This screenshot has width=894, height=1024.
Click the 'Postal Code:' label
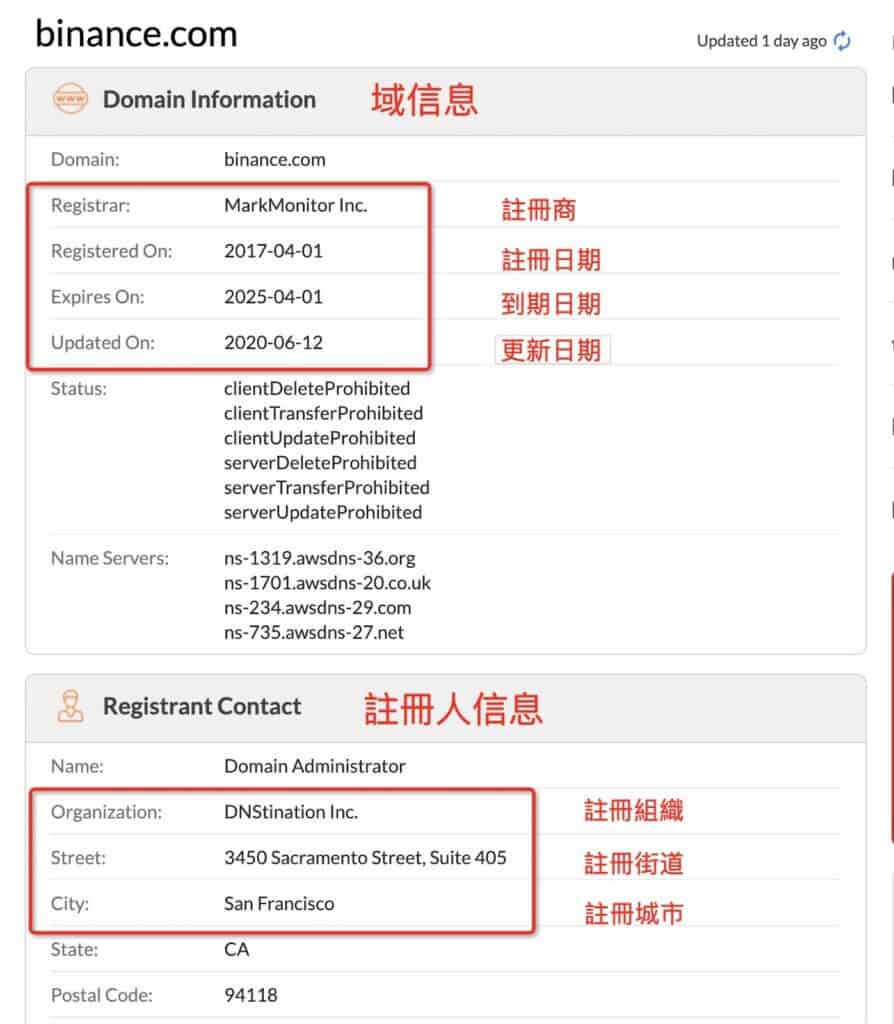(102, 995)
